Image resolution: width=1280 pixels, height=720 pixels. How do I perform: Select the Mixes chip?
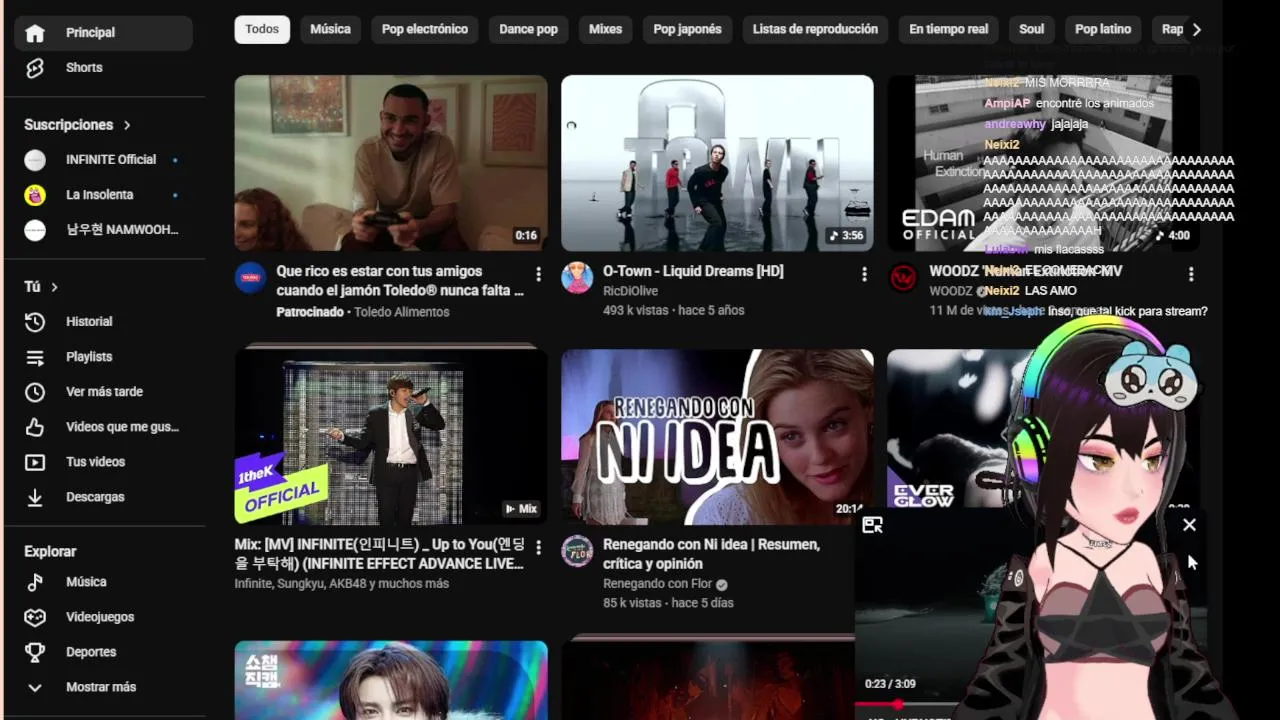point(605,29)
